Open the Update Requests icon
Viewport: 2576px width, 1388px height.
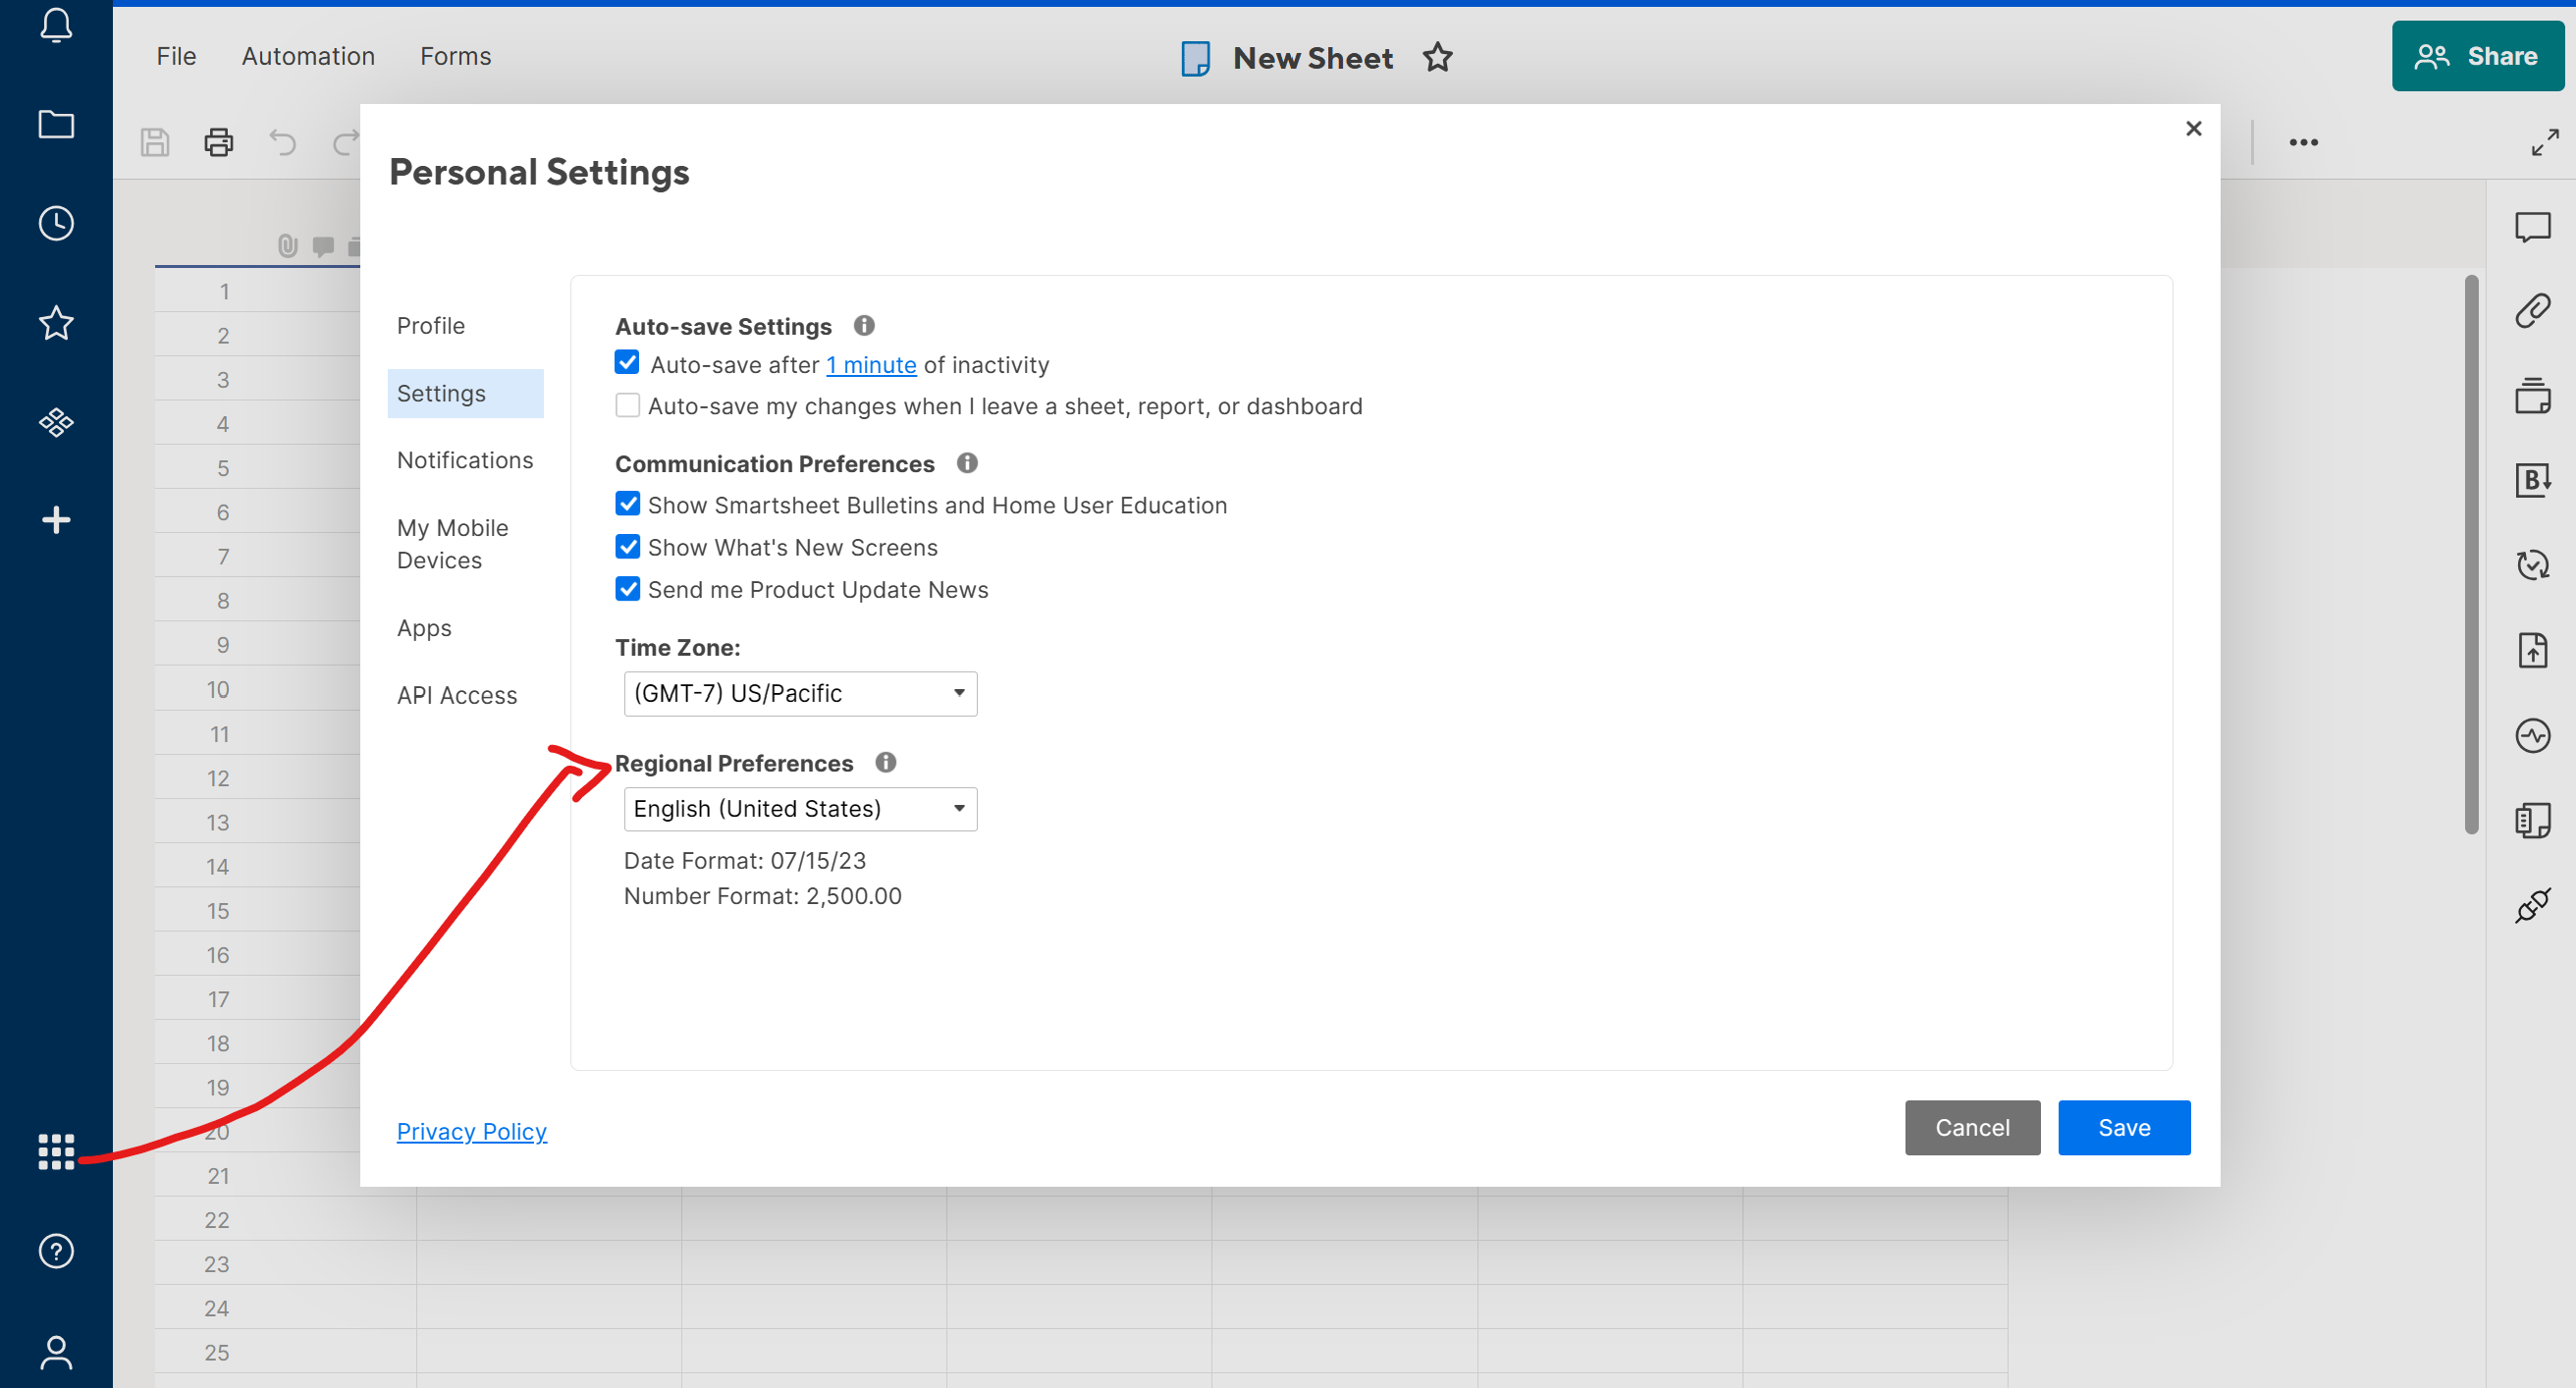[x=2533, y=565]
